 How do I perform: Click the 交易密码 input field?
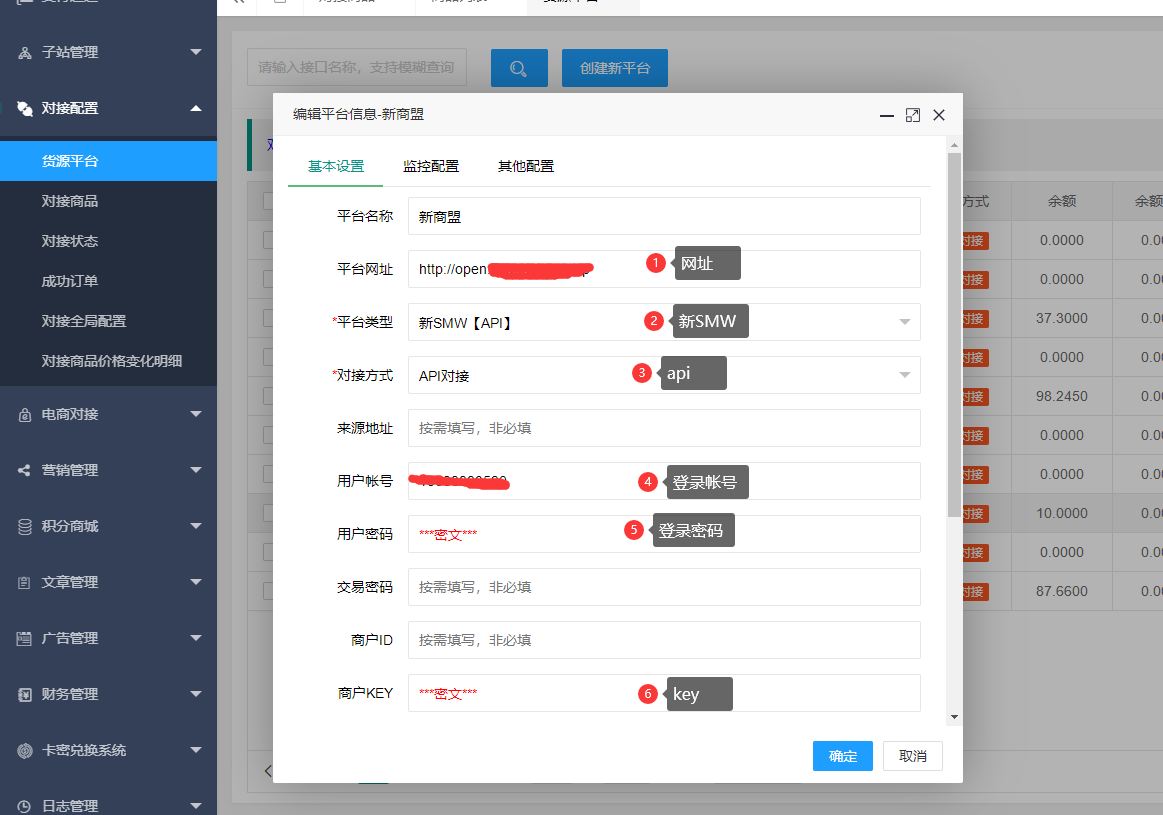coord(664,587)
